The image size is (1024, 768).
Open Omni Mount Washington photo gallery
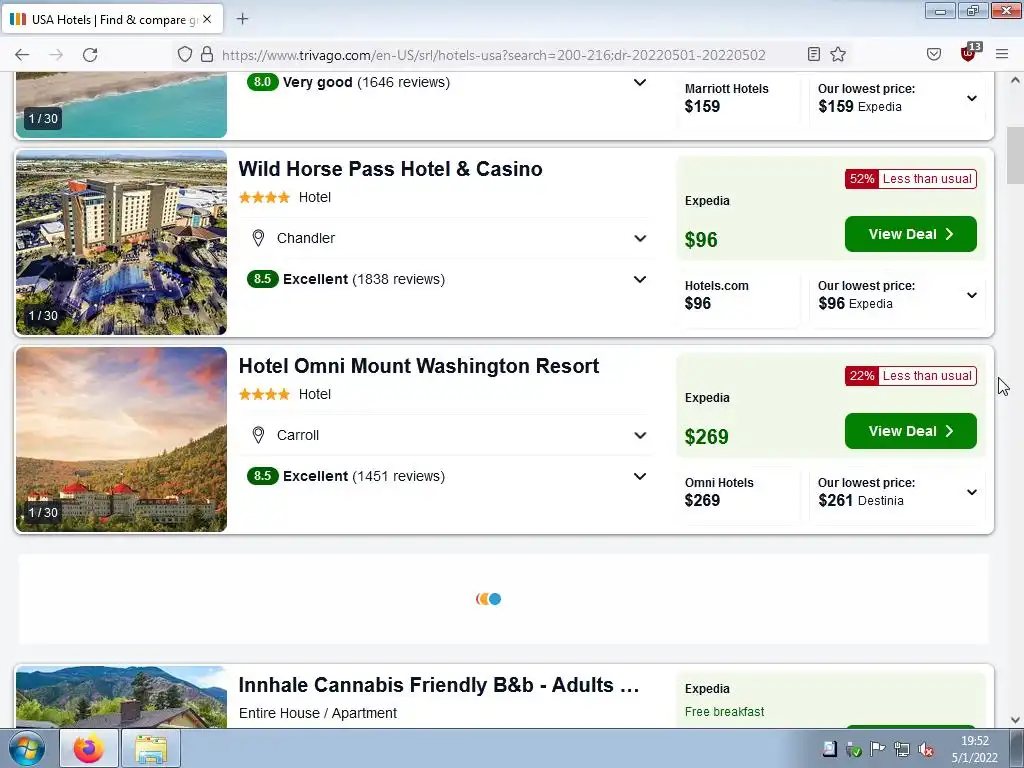click(x=121, y=440)
